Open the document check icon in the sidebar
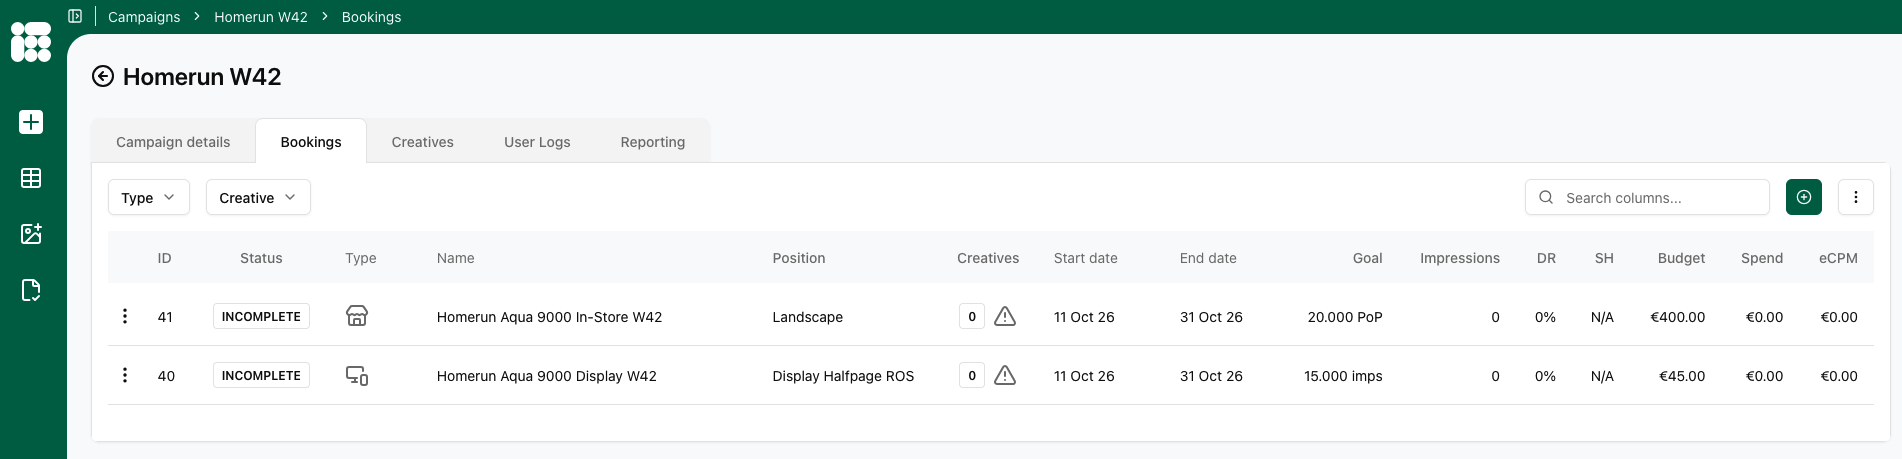The width and height of the screenshot is (1902, 459). coord(31,290)
